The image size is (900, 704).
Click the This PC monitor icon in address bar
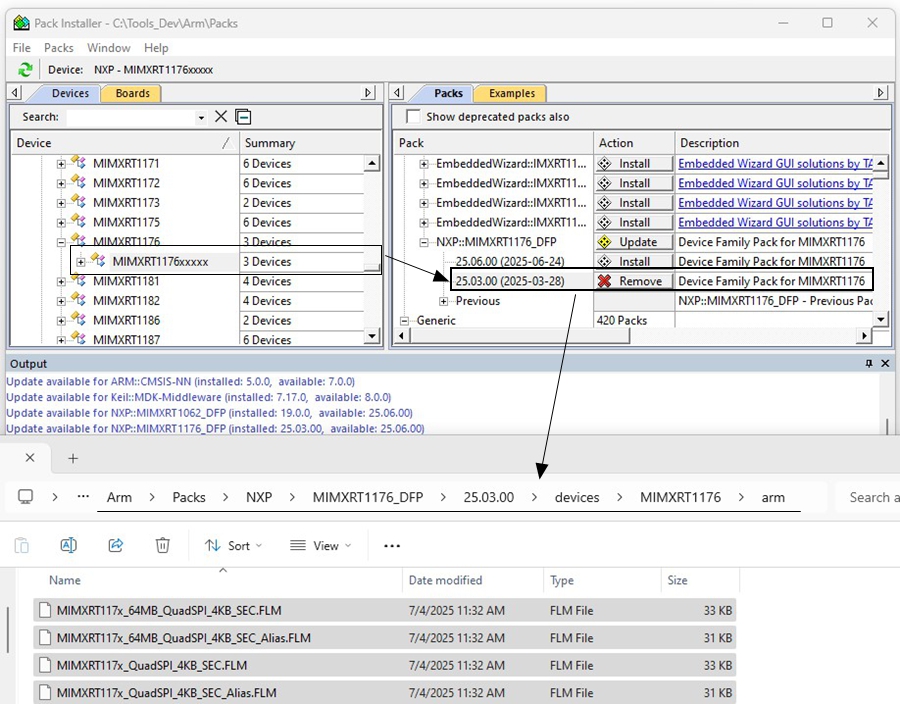pos(26,497)
